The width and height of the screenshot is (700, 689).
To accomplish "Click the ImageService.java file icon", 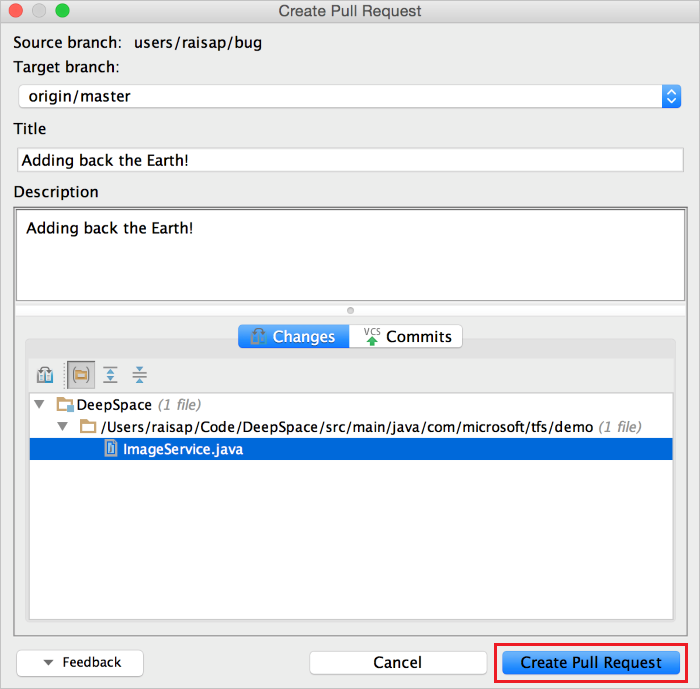I will click(x=111, y=449).
